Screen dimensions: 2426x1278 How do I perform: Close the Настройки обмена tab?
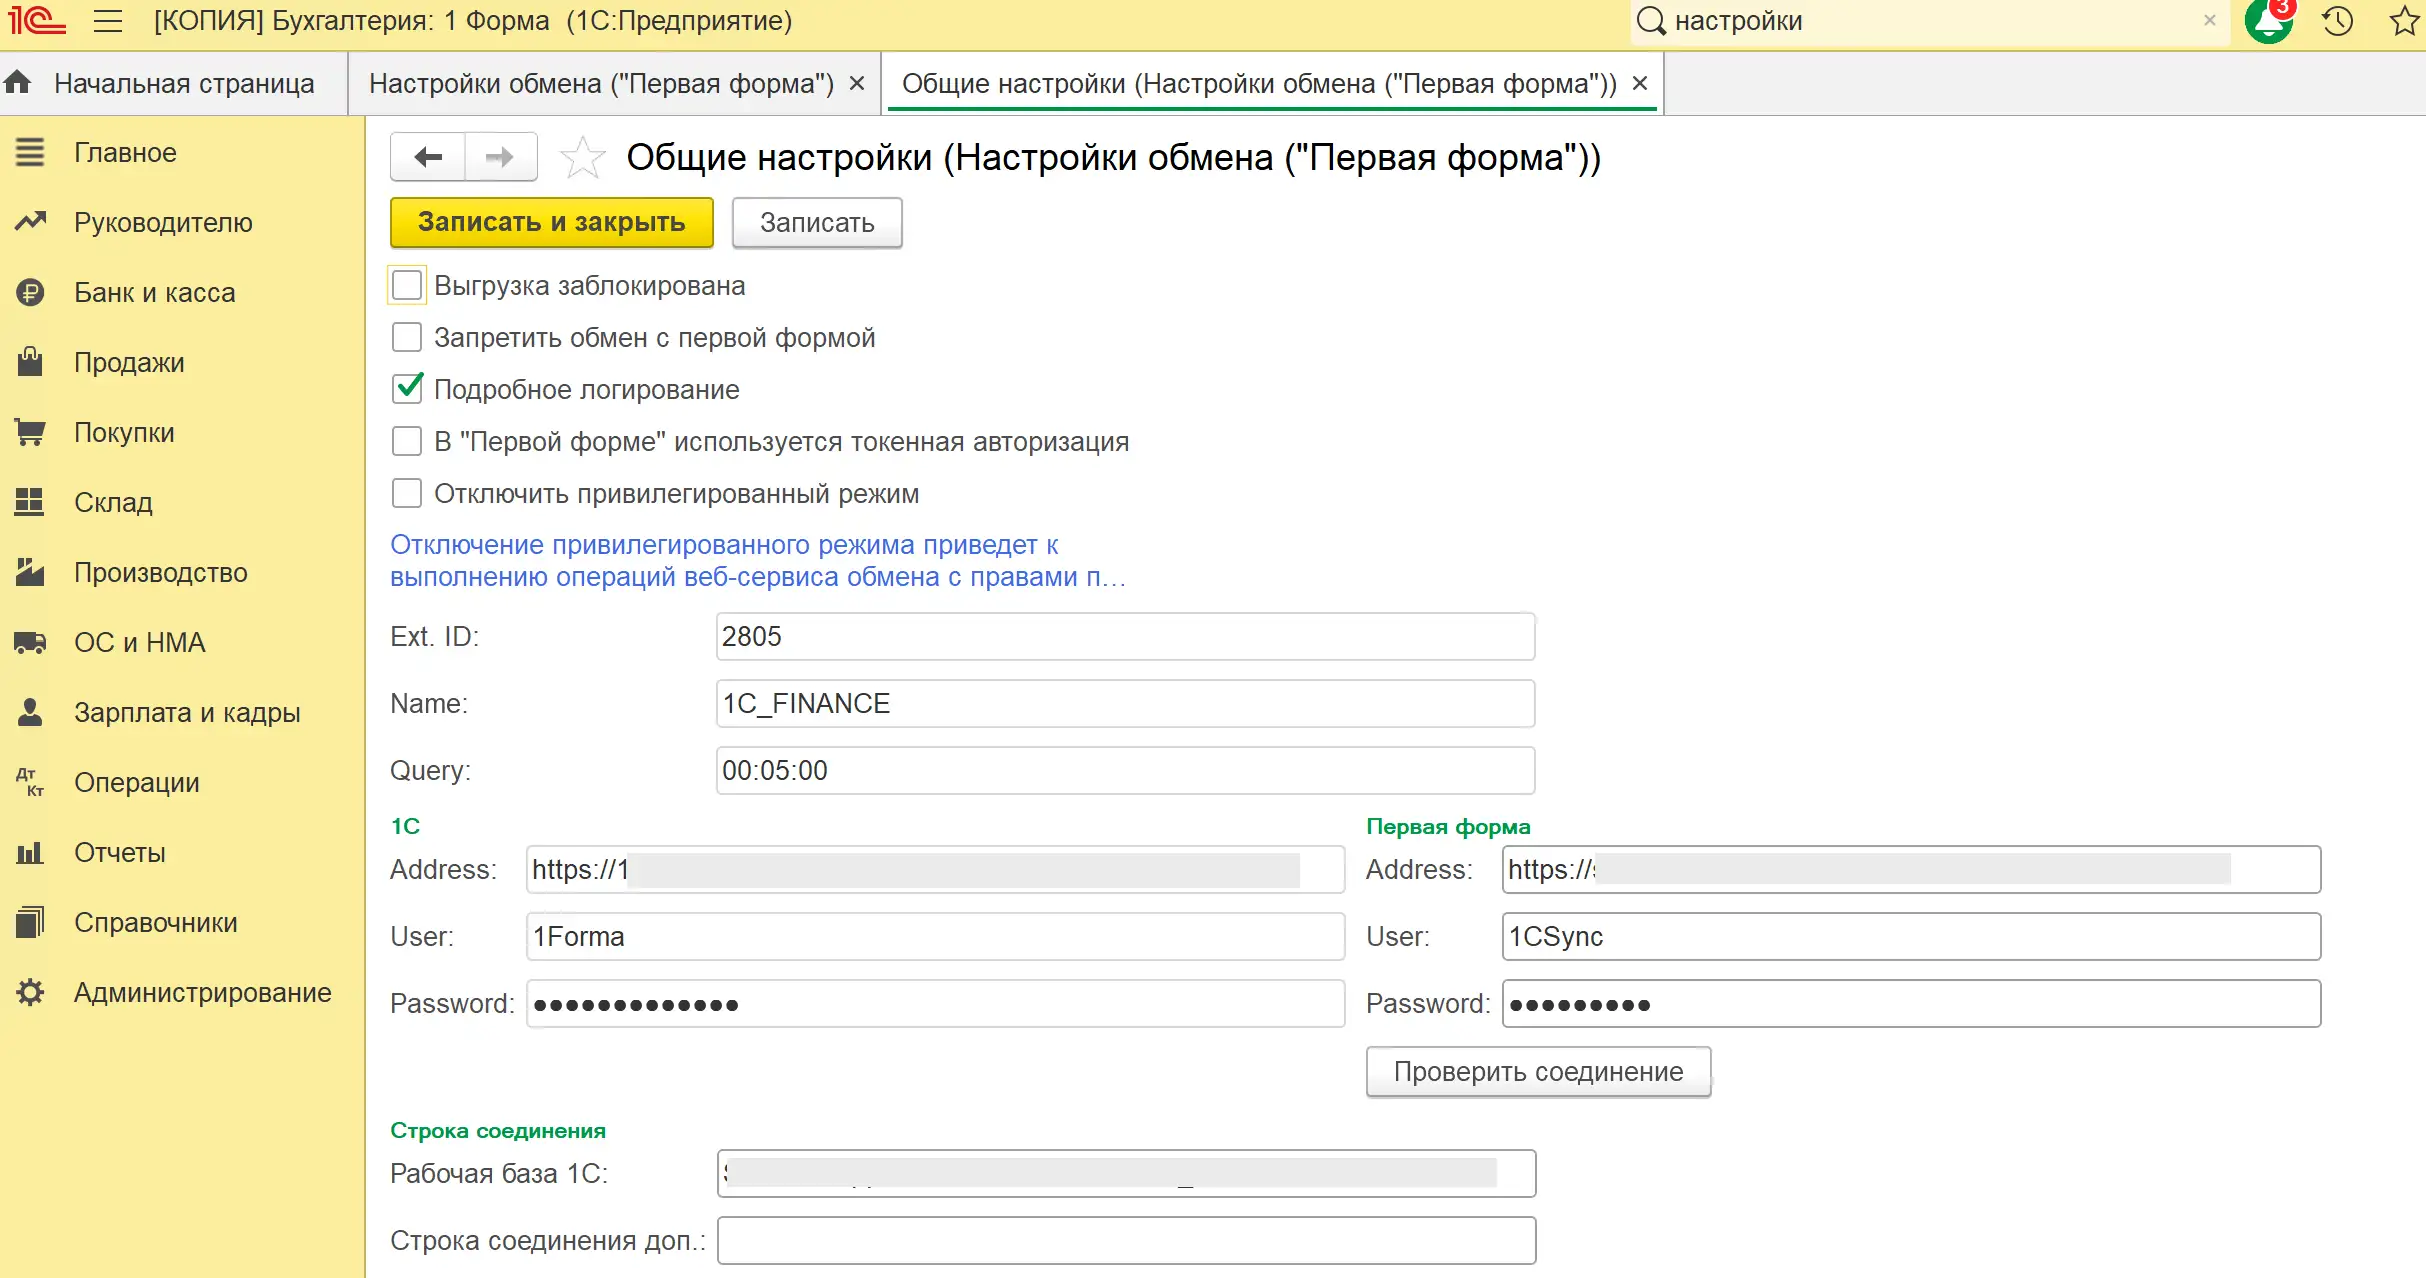tap(857, 83)
